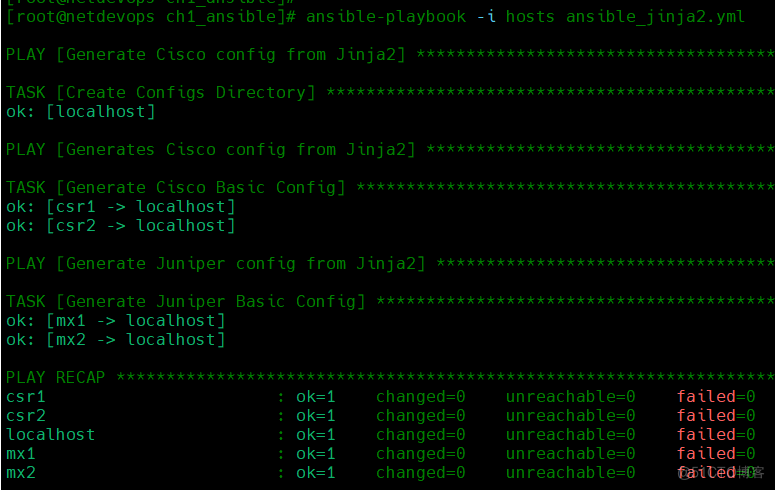Image resolution: width=775 pixels, height=490 pixels.
Task: Click the mx2 hostname in the recap
Action: coord(21,472)
